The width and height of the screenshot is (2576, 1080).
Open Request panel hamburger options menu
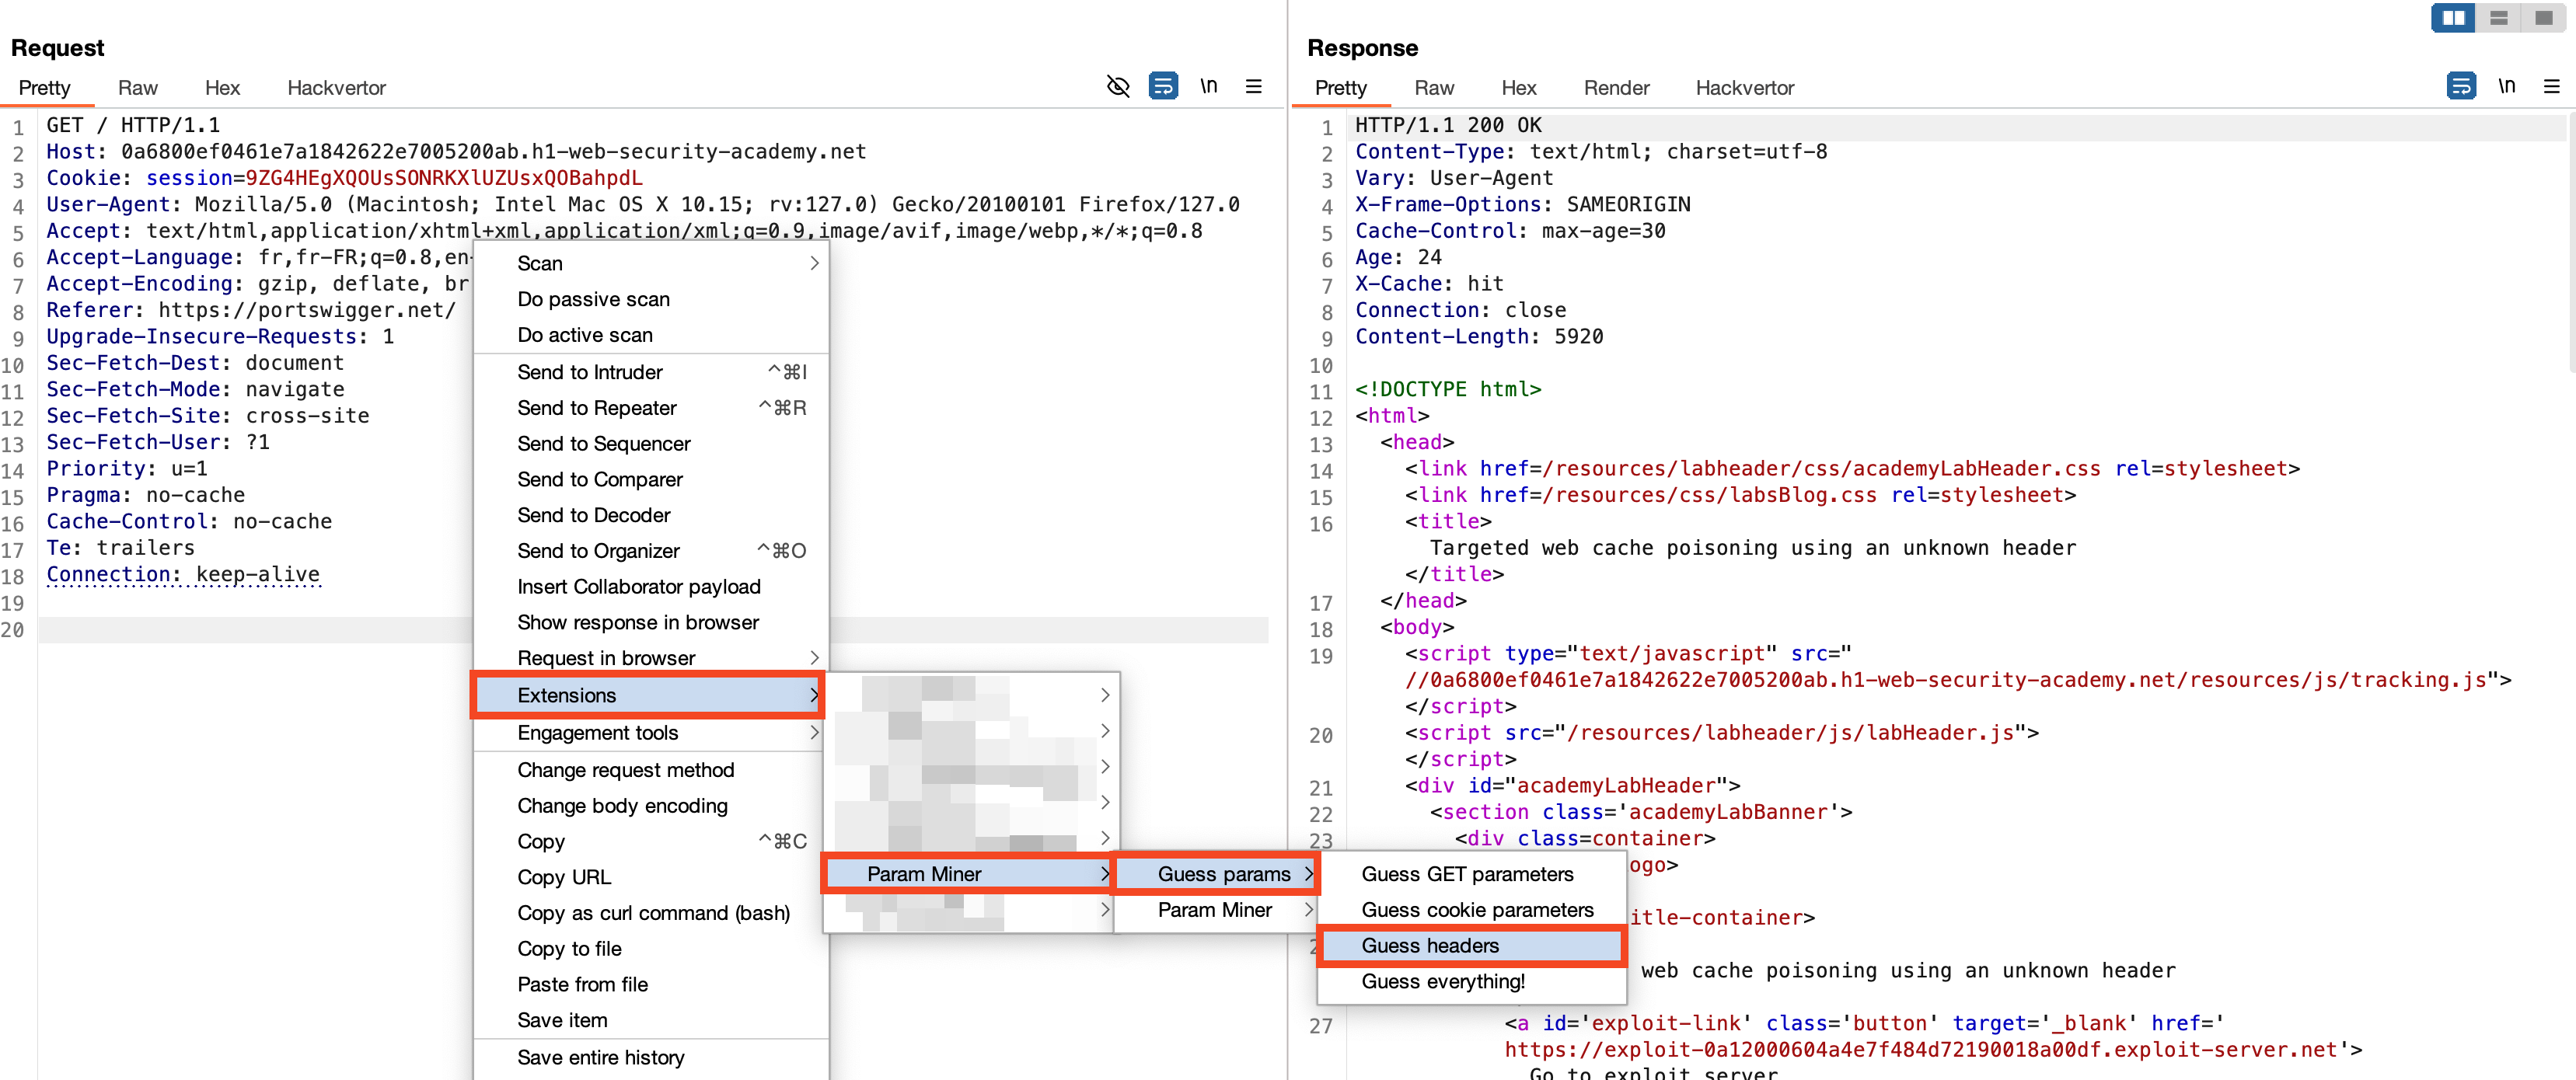(x=1253, y=86)
